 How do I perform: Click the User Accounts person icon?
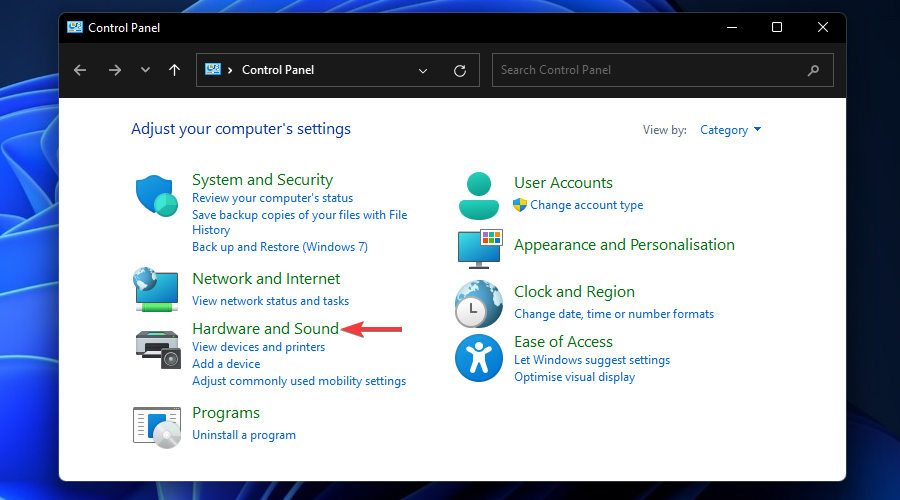tap(478, 195)
